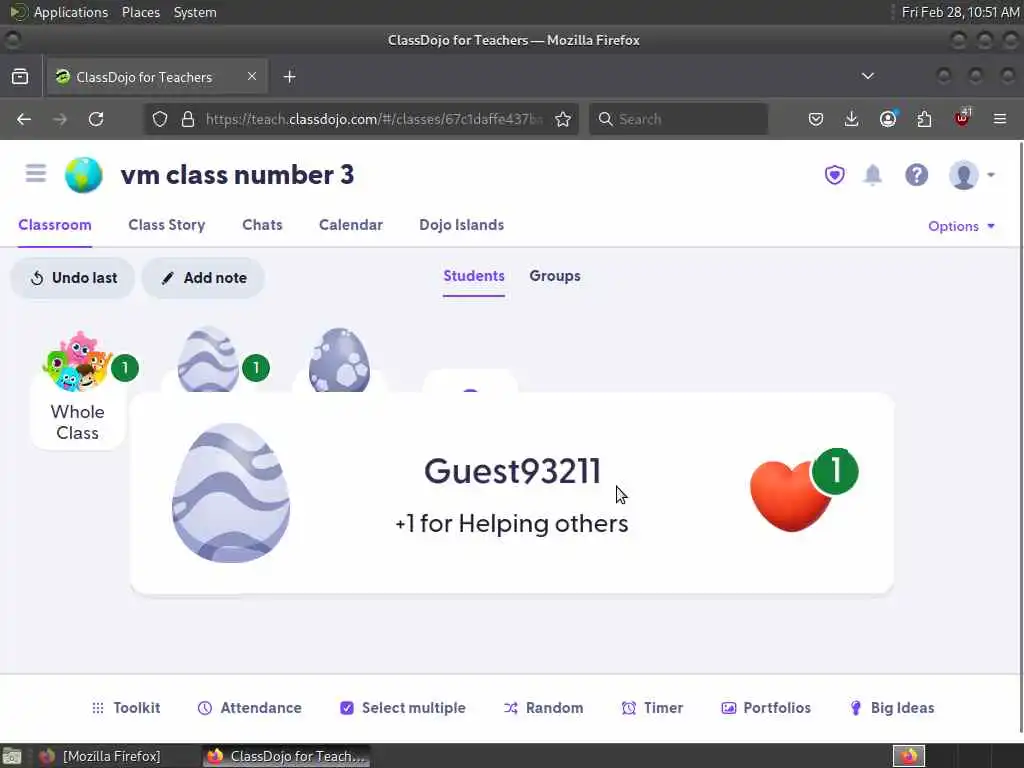
Task: Pick a Random student
Action: point(543,708)
